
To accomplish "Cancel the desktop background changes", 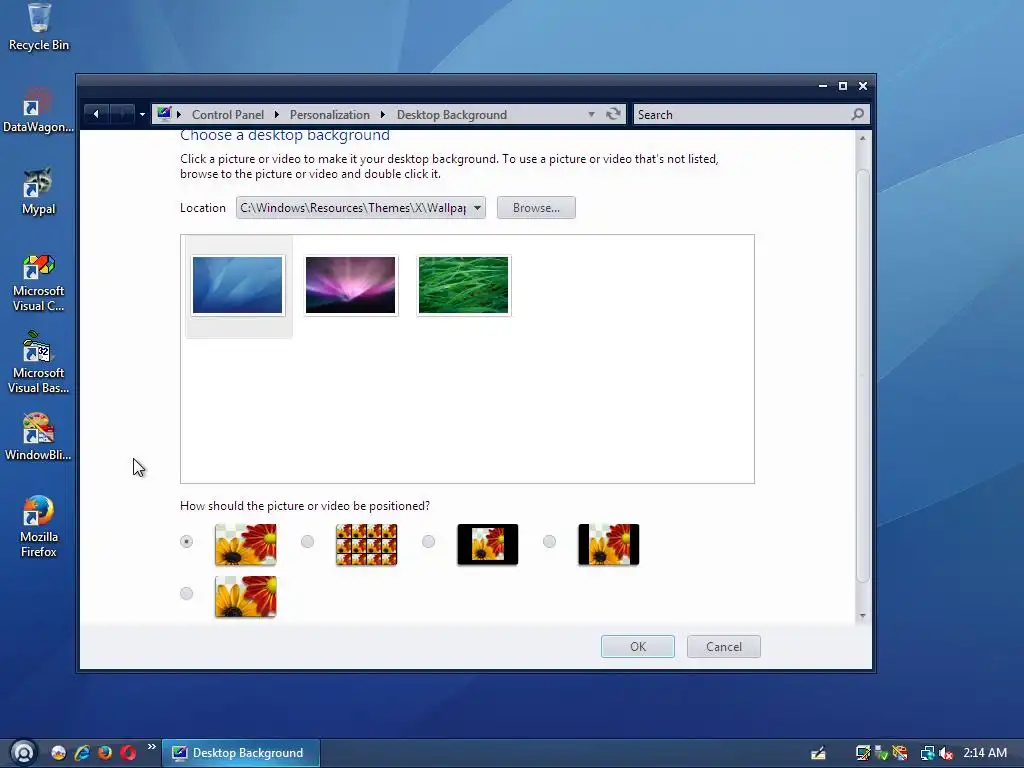I will 724,647.
